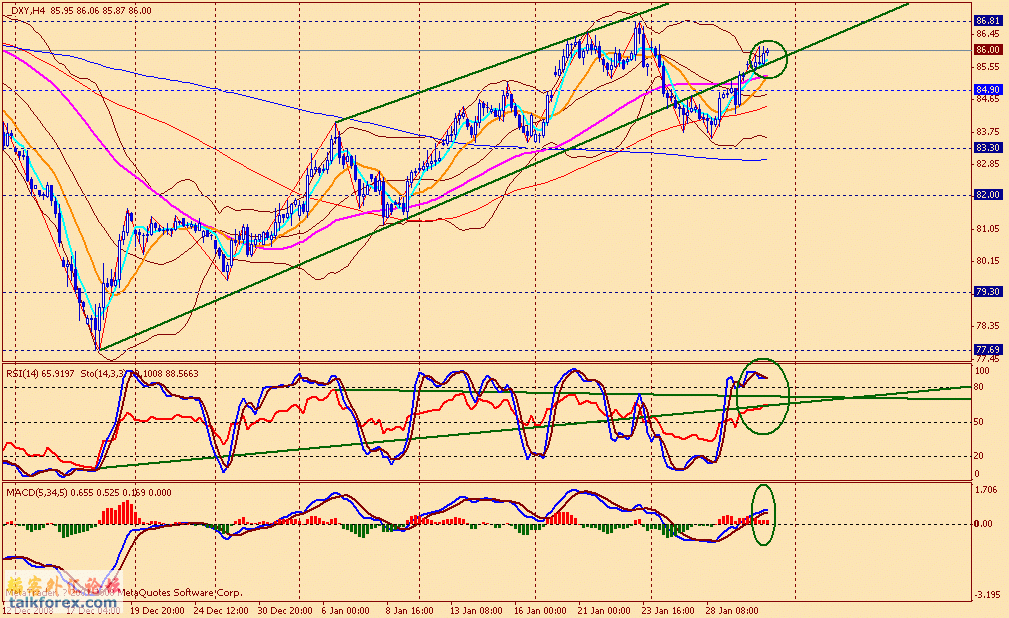Select the 83.30 price level tag
The height and width of the screenshot is (618, 1009).
coord(987,147)
